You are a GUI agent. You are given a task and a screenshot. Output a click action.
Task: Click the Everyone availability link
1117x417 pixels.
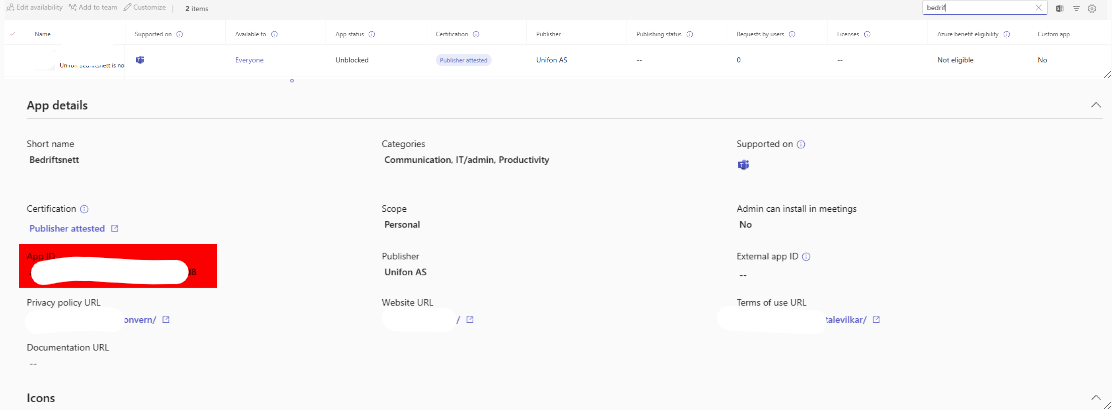[x=249, y=60]
